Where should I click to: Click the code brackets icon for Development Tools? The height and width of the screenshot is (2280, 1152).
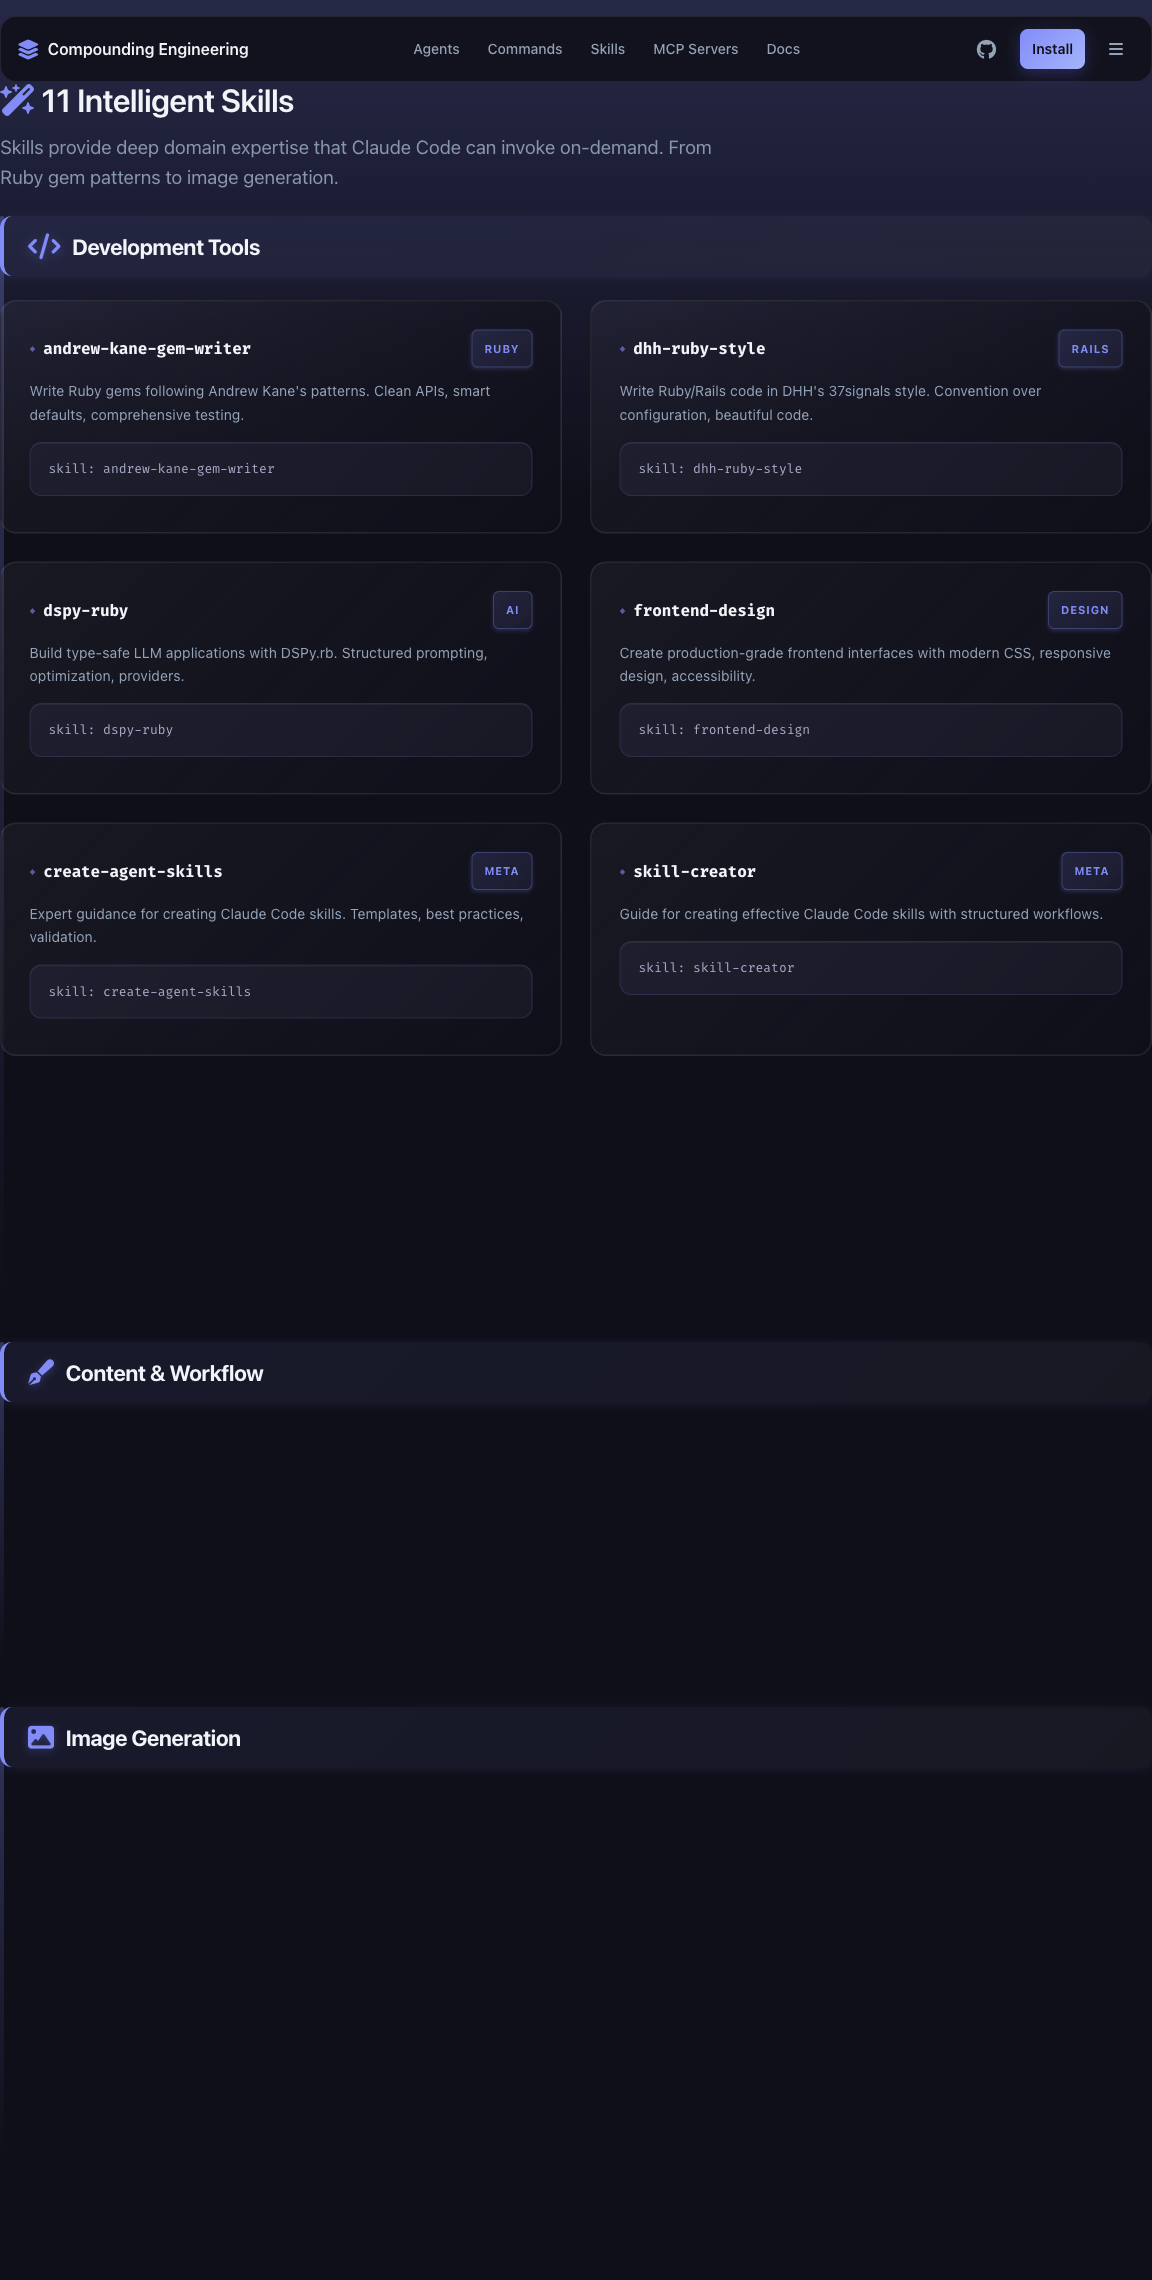pos(44,247)
